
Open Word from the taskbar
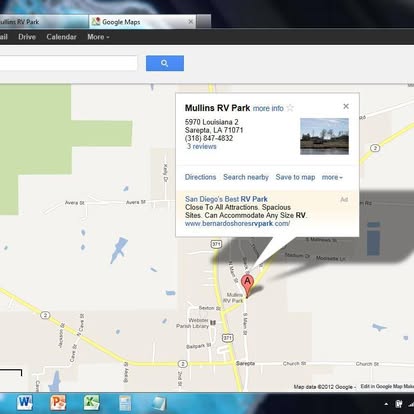click(x=25, y=403)
